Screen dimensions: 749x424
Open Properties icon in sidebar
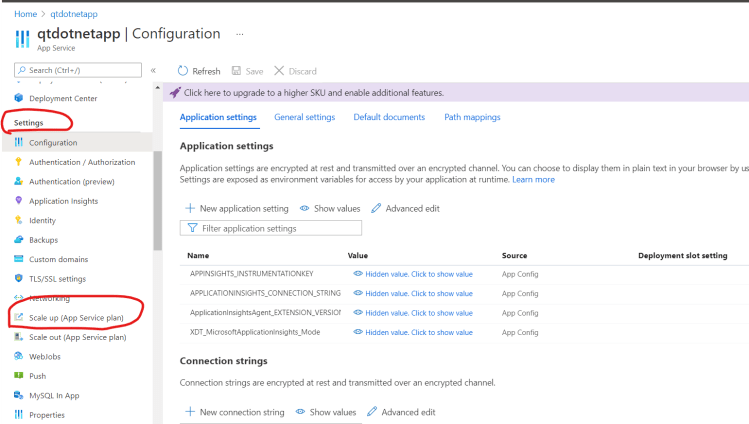coord(19,414)
